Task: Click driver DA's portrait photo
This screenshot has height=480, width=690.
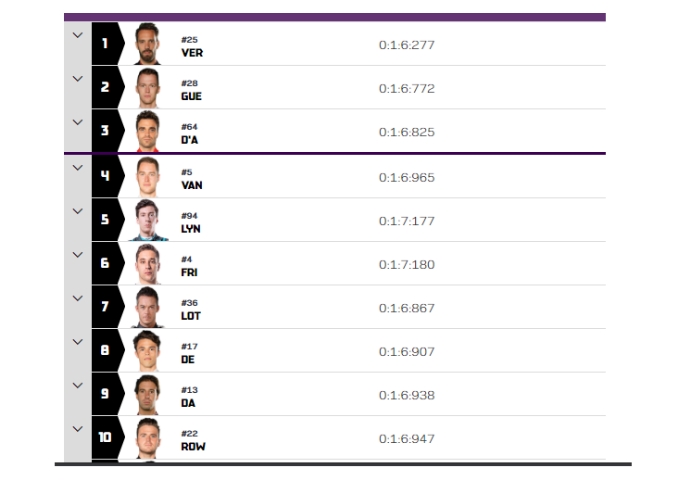Action: coord(147,394)
